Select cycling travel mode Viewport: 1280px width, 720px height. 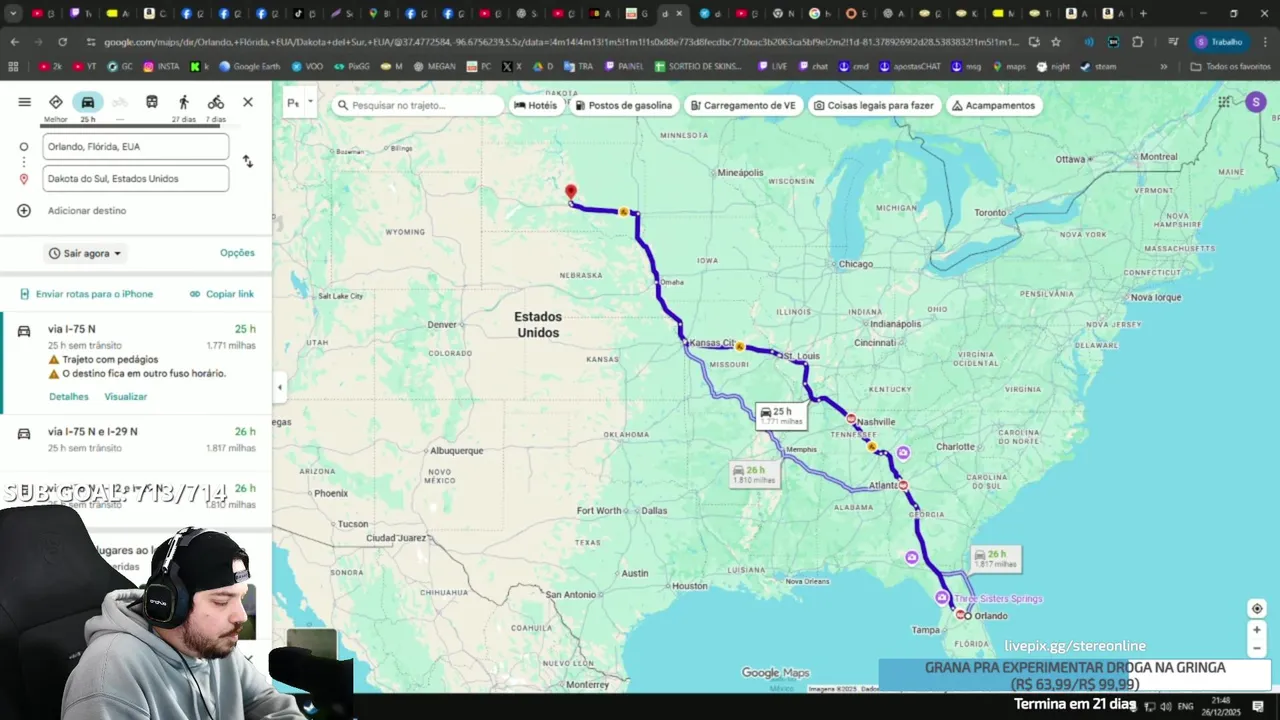(216, 102)
